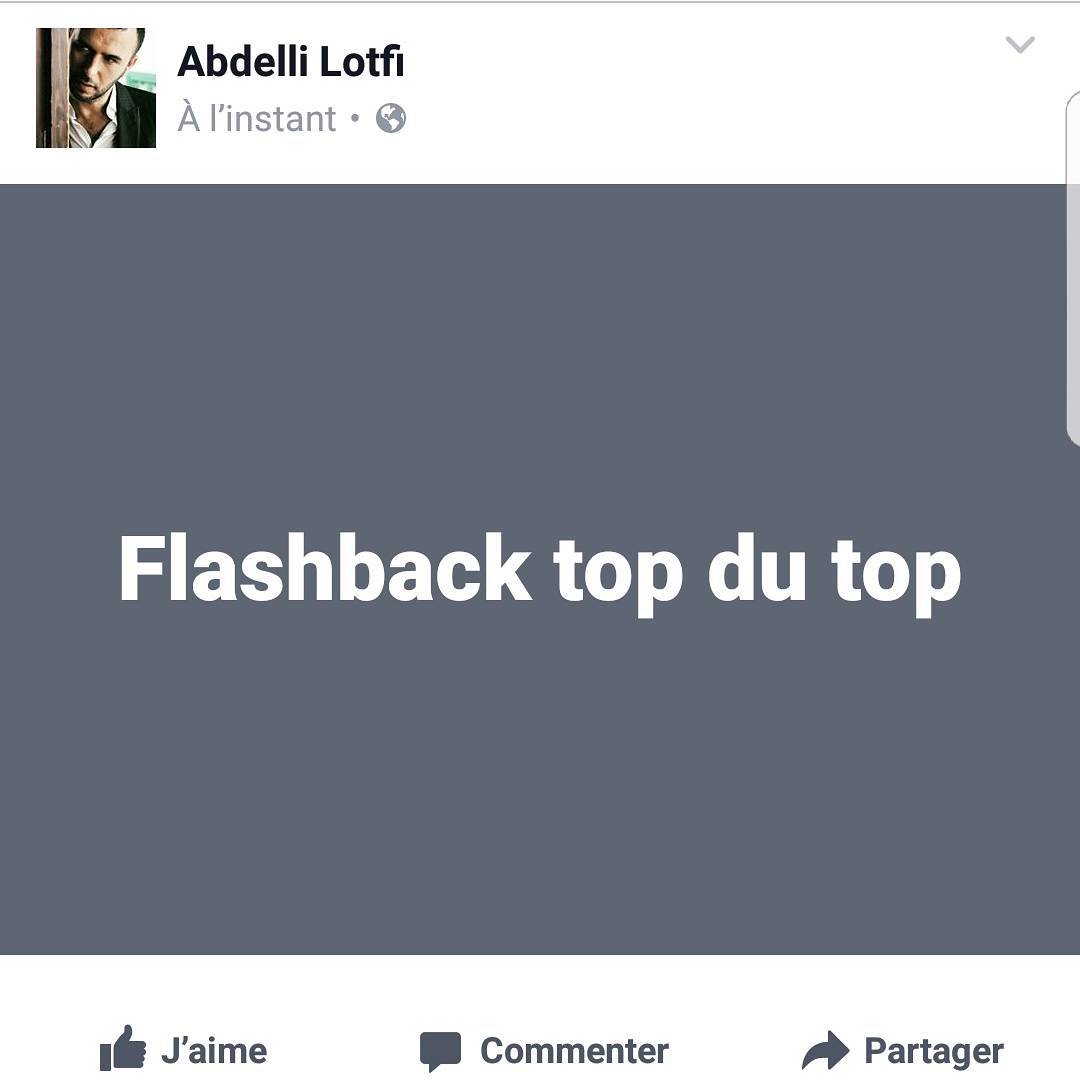Viewport: 1080px width, 1080px height.
Task: Click the public audience globe icon
Action: pos(391,118)
